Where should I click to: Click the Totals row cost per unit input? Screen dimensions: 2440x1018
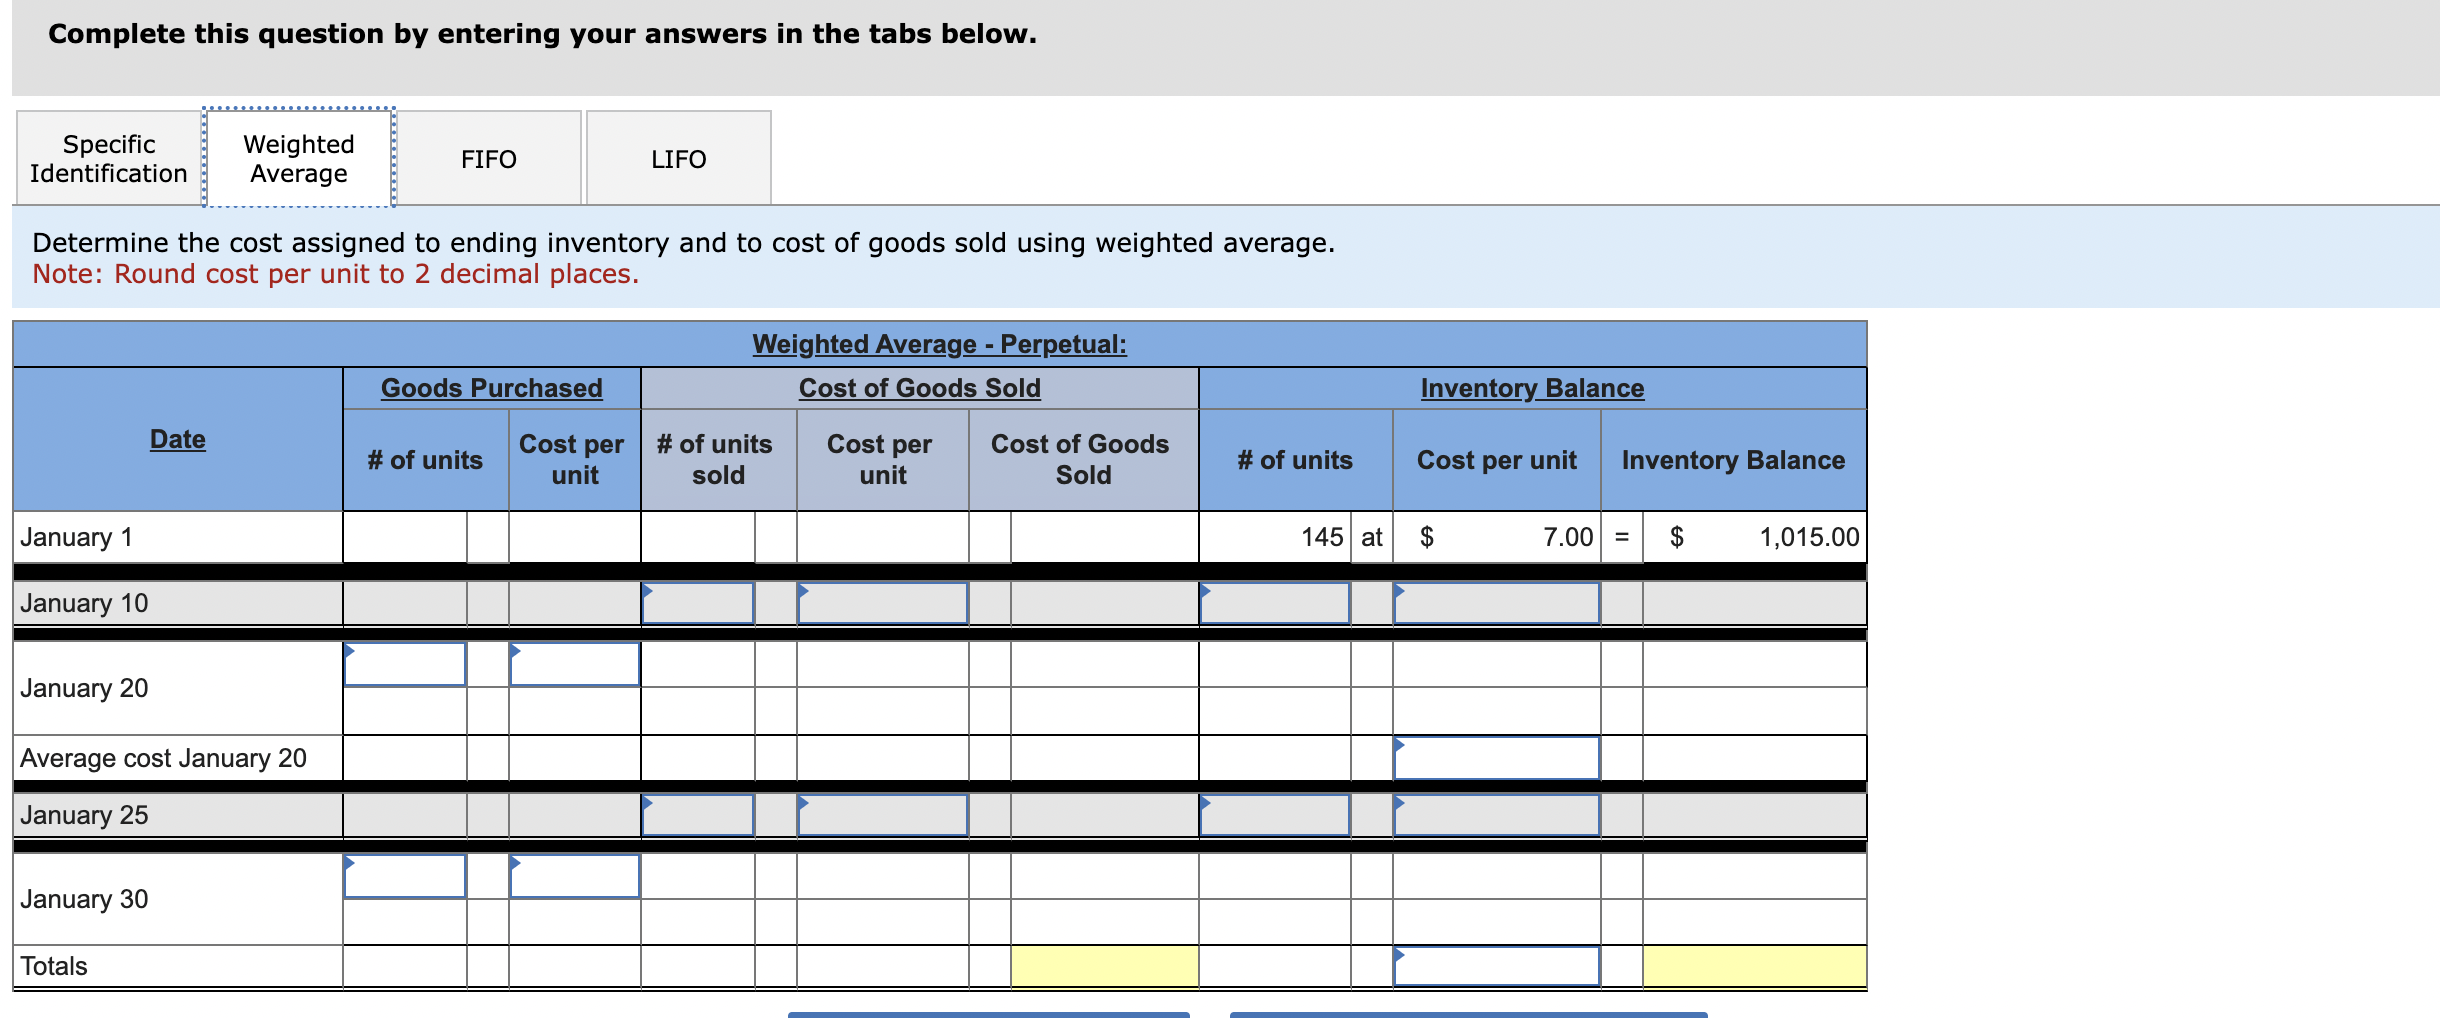(1498, 966)
